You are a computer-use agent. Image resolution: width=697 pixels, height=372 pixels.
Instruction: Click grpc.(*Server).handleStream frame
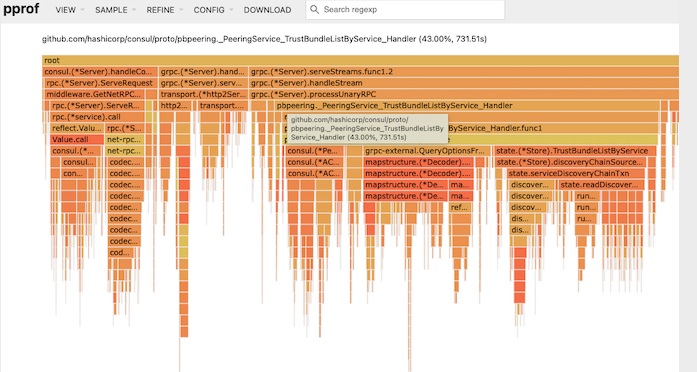pos(464,83)
